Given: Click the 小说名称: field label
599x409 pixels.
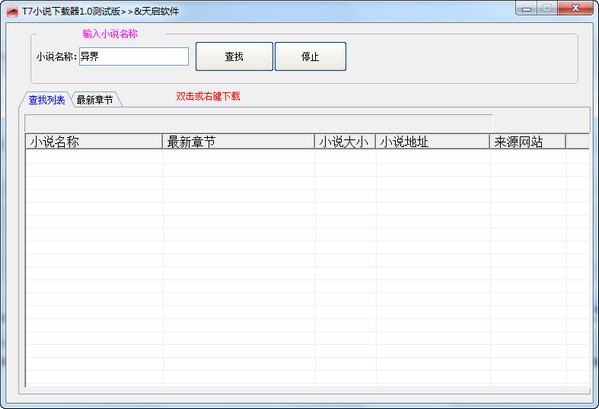Looking at the screenshot, I should (57, 57).
